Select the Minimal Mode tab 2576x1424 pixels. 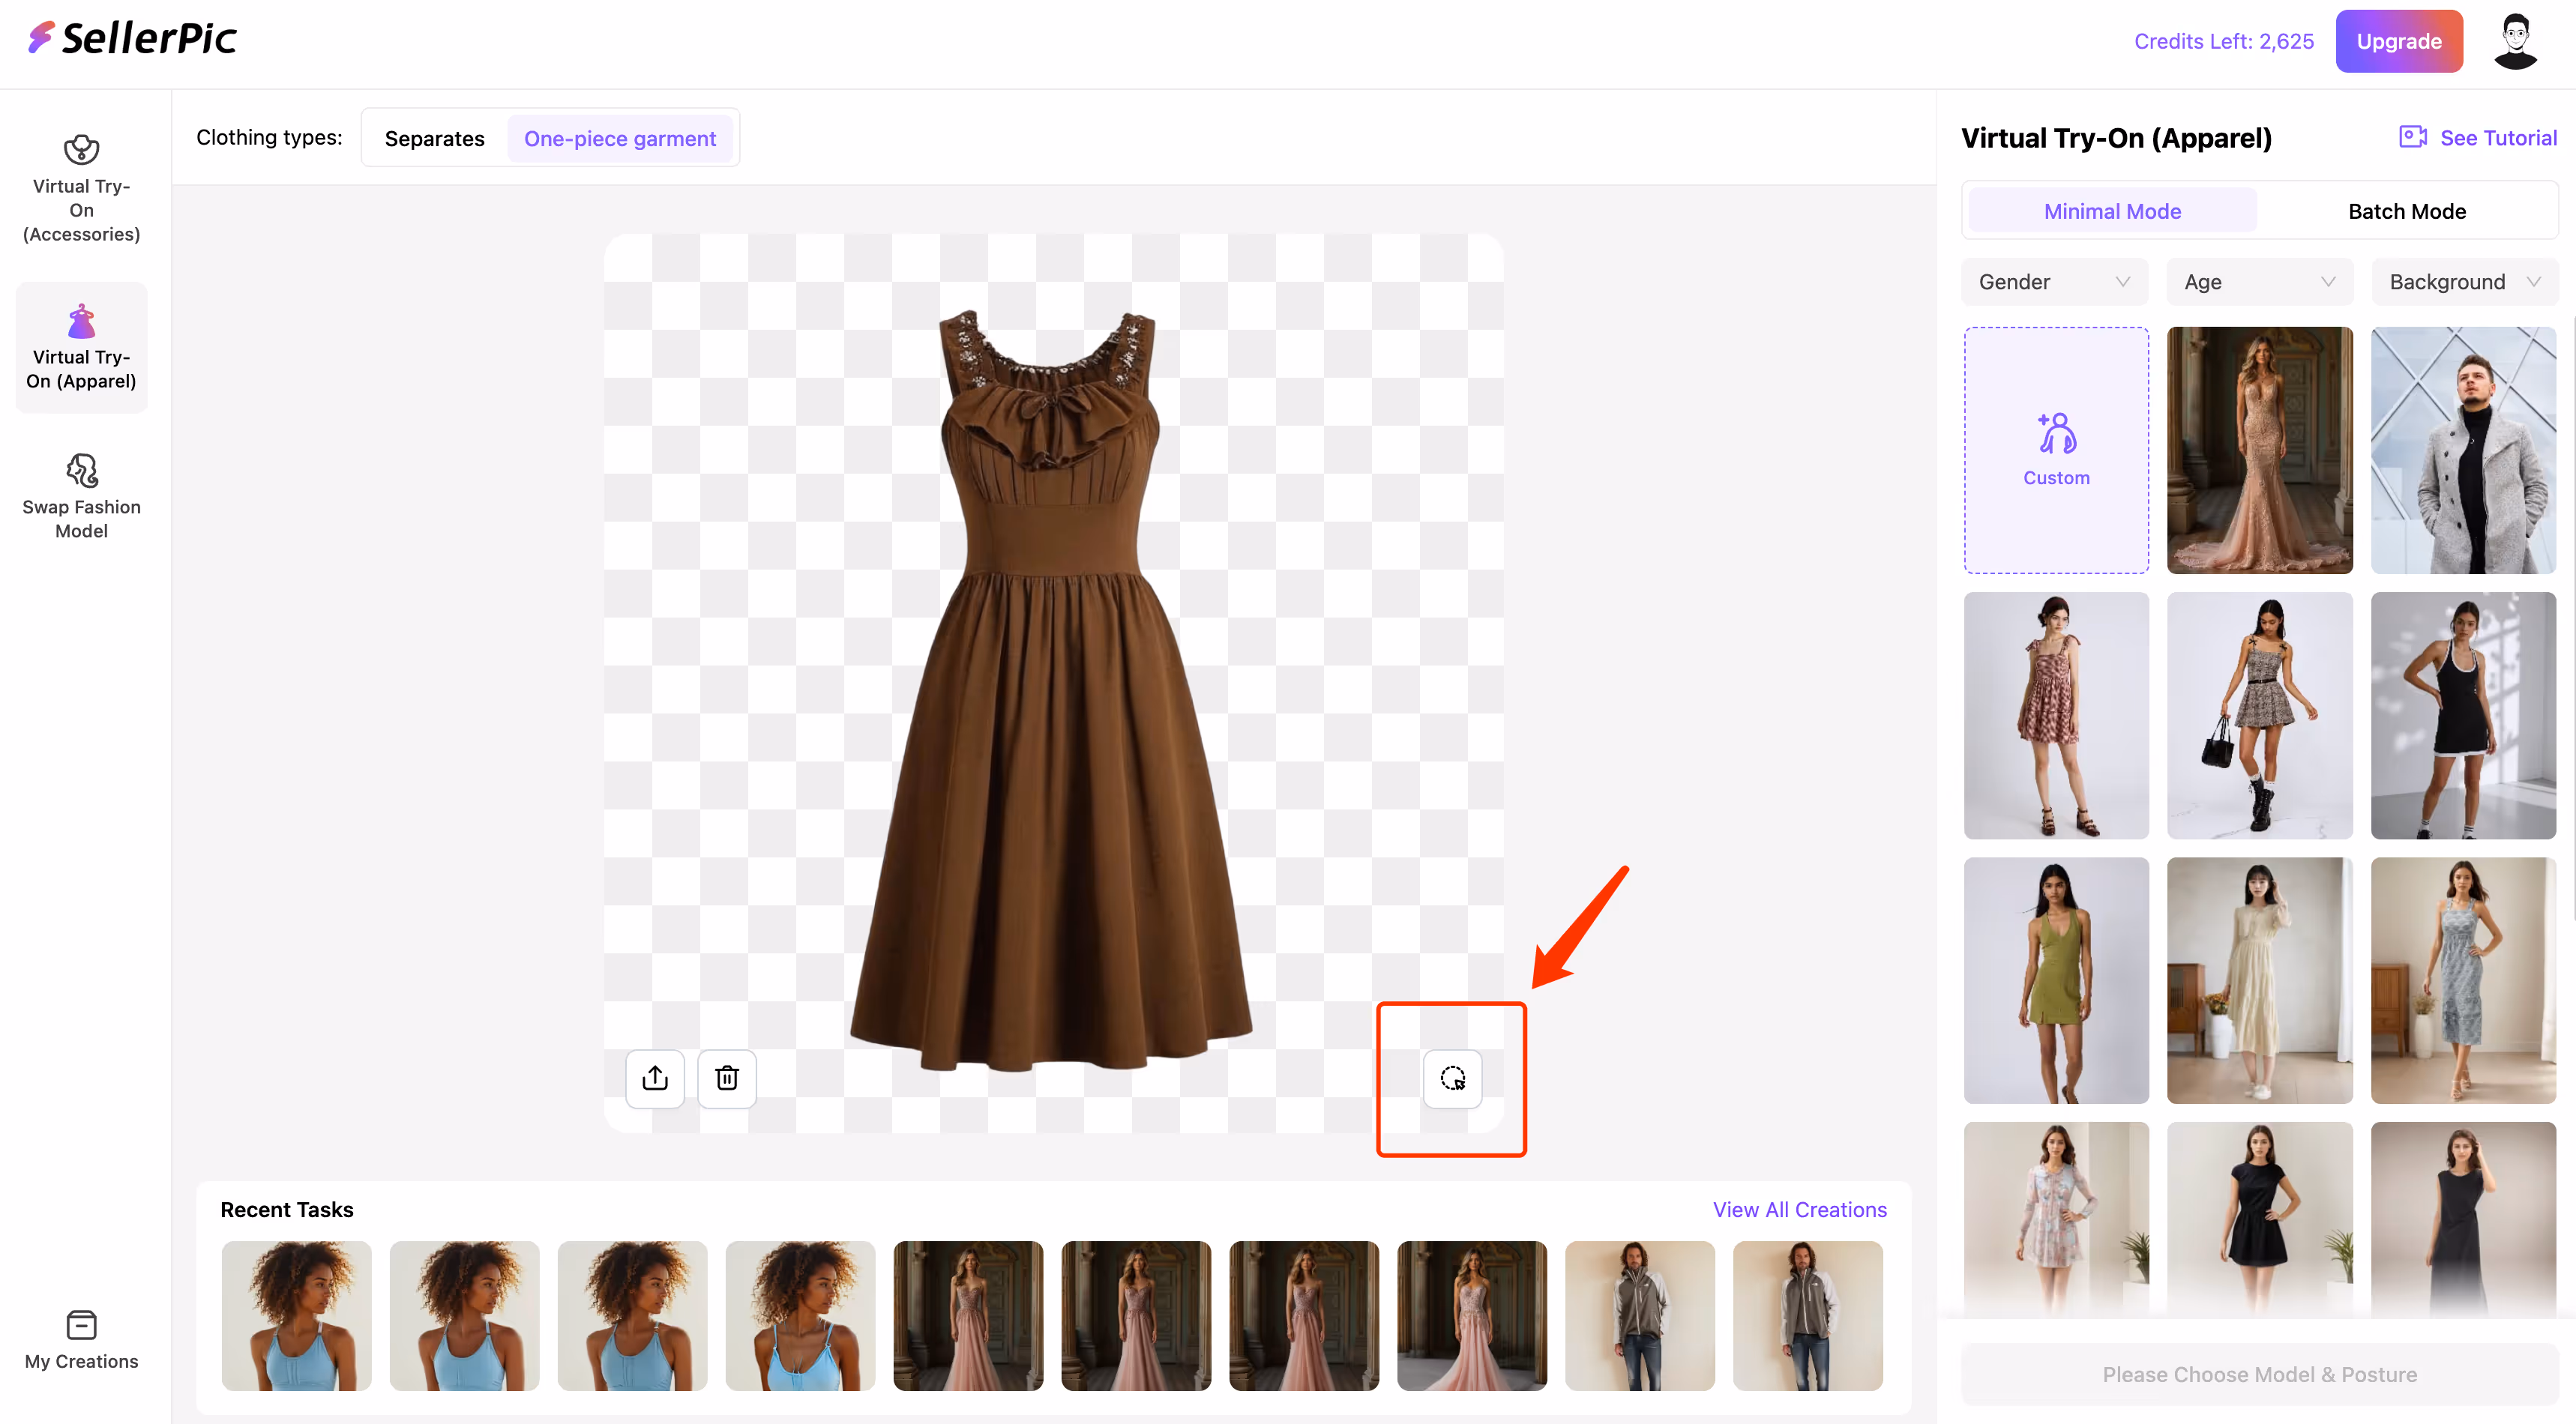pos(2112,211)
